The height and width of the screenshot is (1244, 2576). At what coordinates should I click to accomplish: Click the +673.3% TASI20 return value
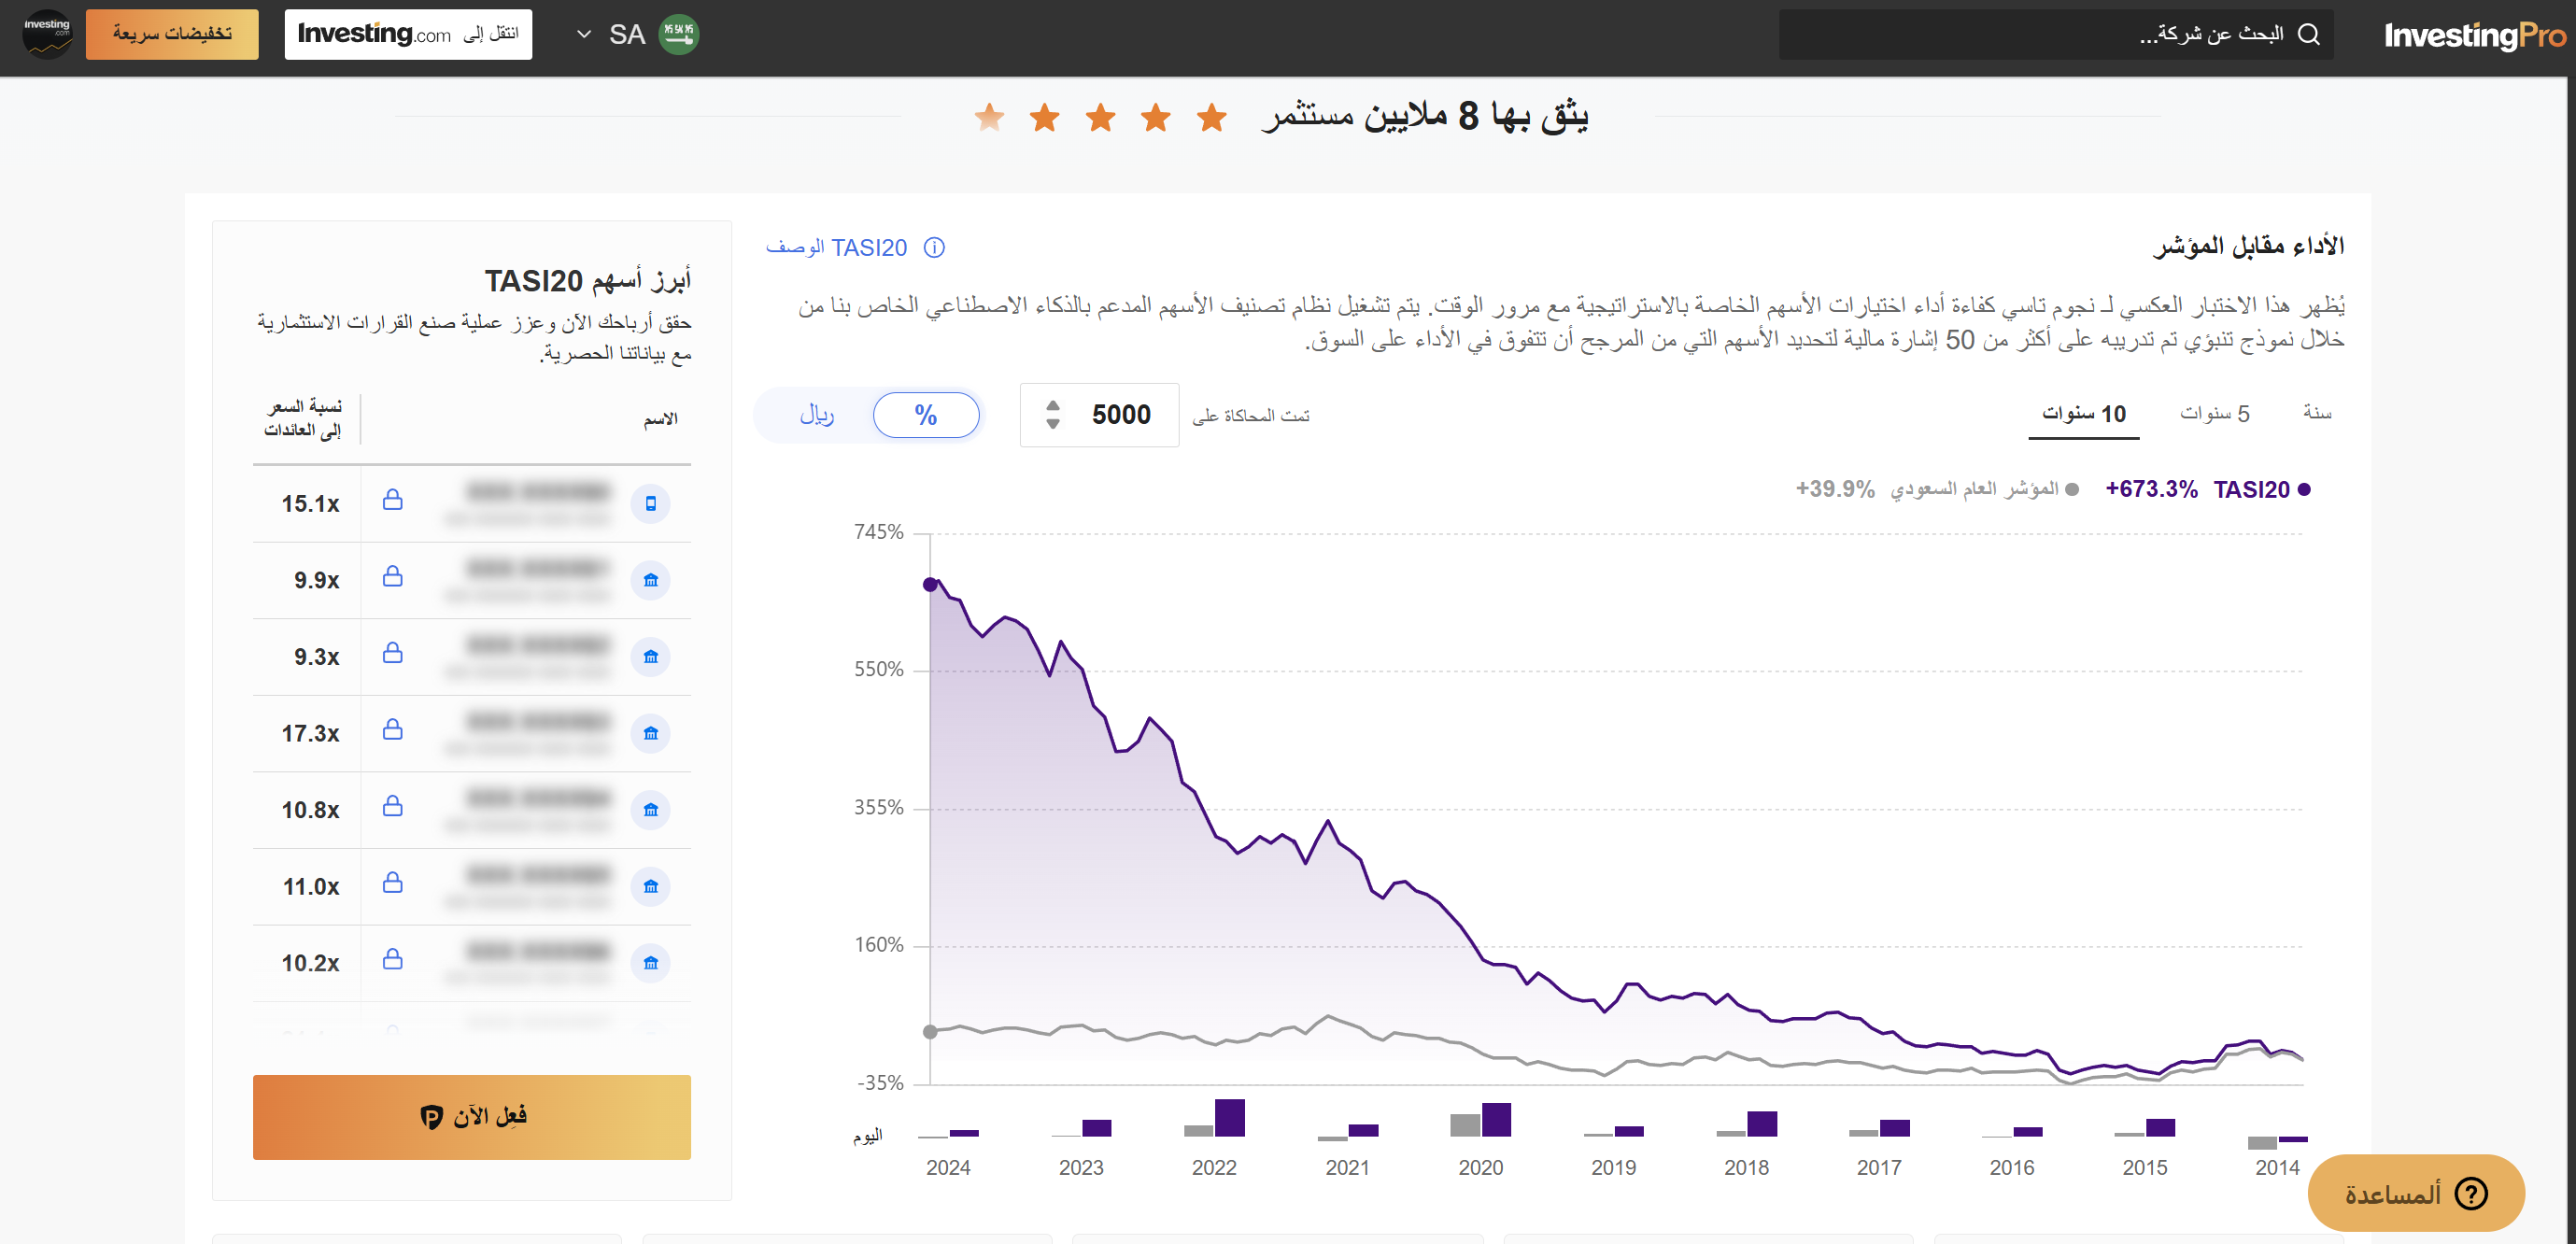(2151, 489)
